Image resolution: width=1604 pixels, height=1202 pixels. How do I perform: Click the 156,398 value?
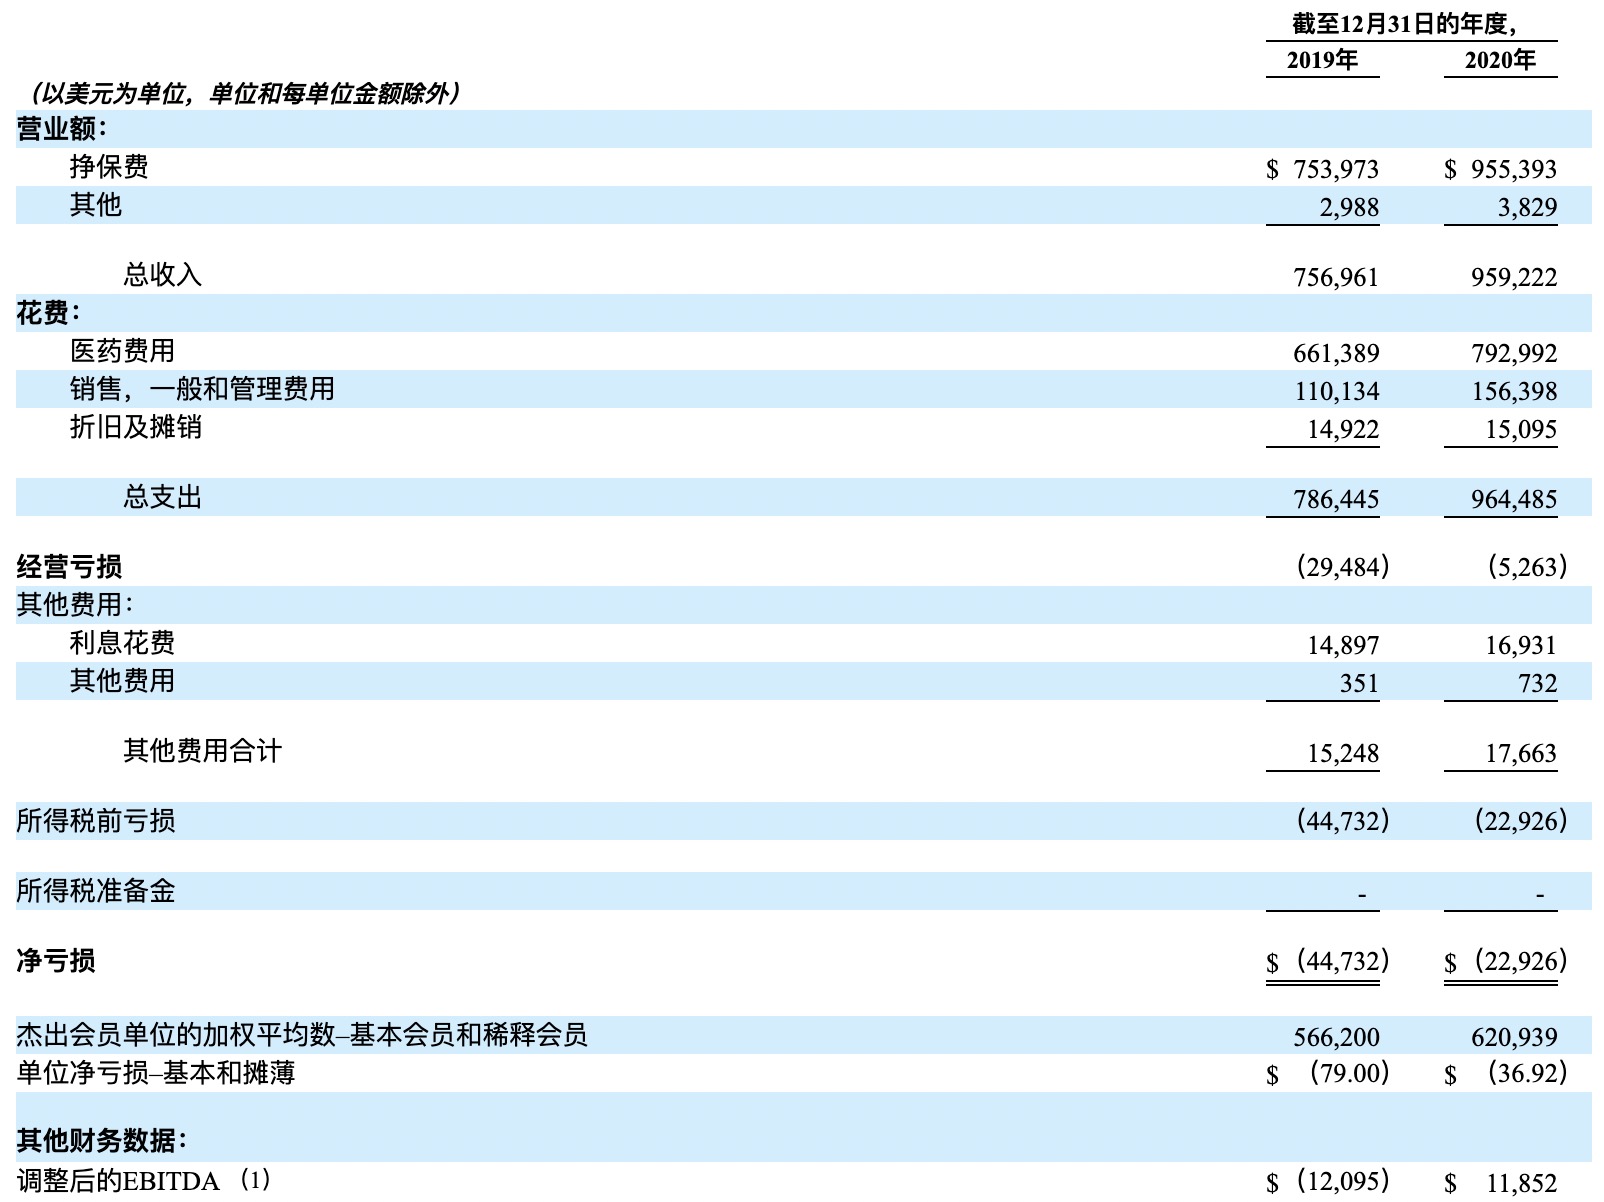tap(1514, 391)
